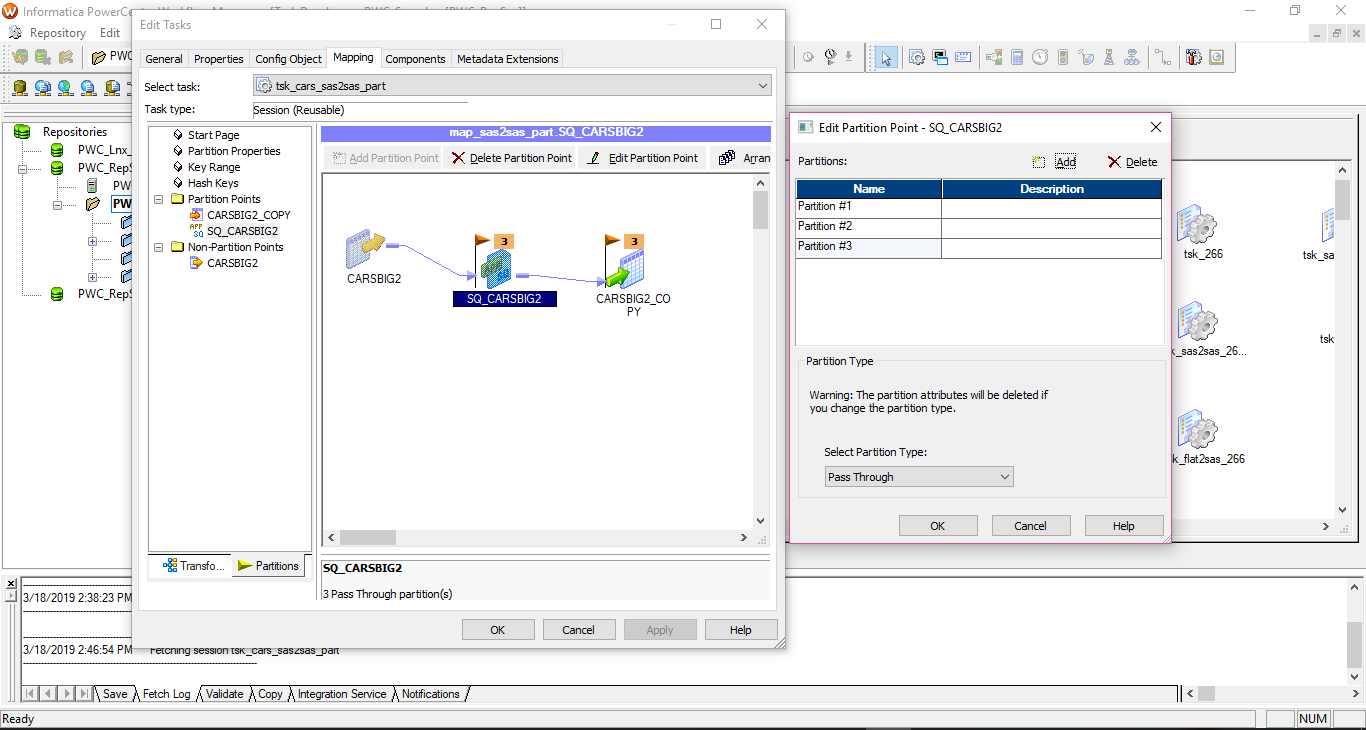This screenshot has width=1366, height=730.
Task: Click Delete Partition Point toolbar button
Action: (511, 158)
